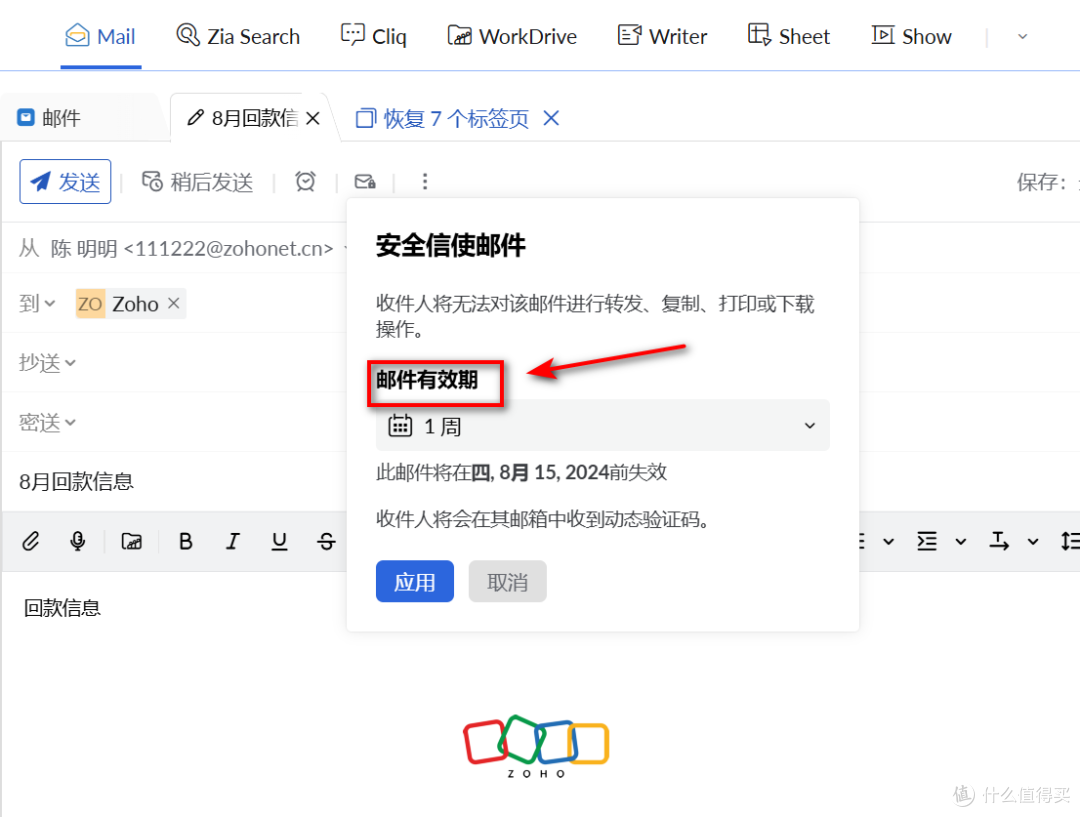The image size is (1080, 817).
Task: Expand the indent options arrow
Action: coord(961,542)
